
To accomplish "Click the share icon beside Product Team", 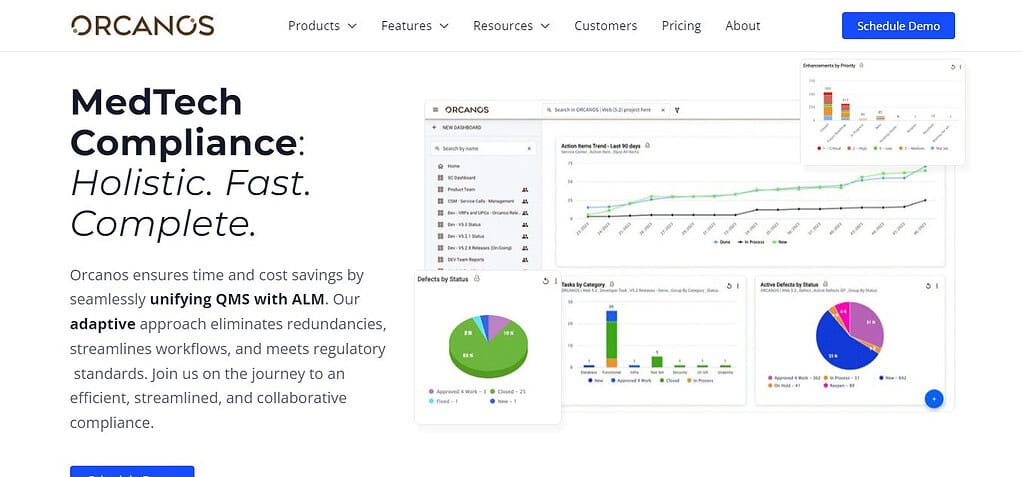I will click(525, 190).
